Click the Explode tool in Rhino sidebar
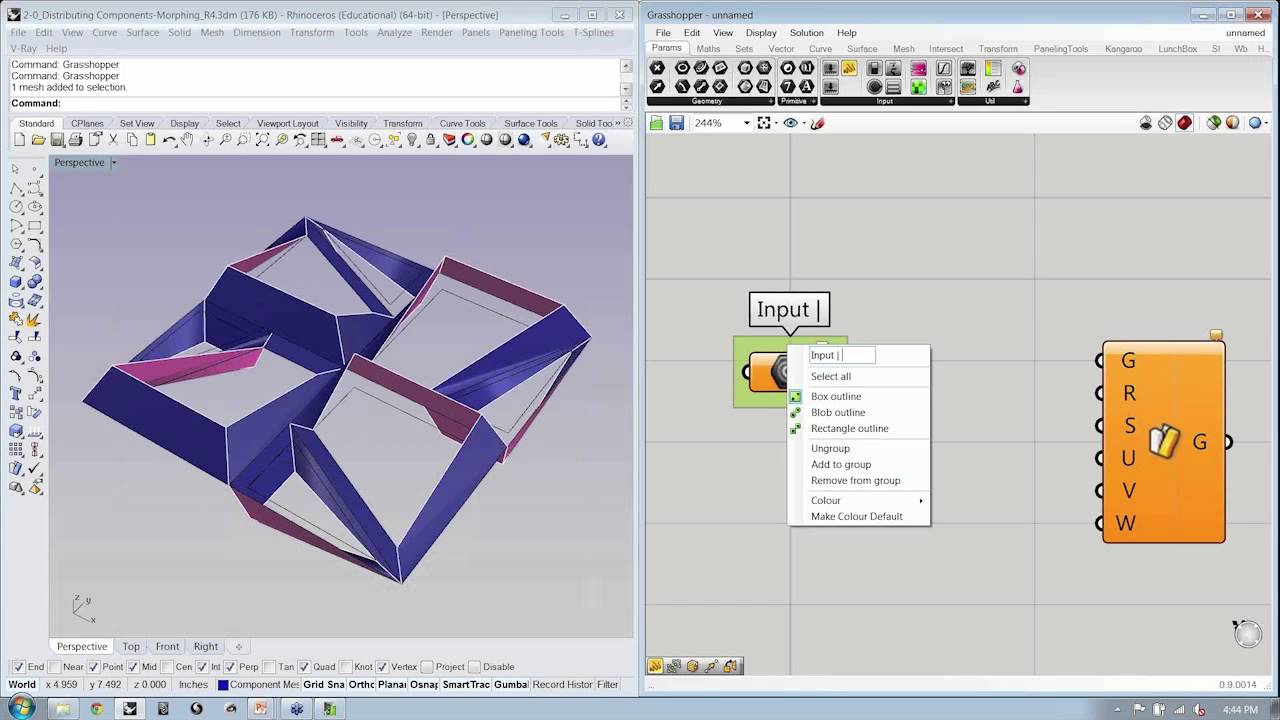This screenshot has width=1280, height=720. click(34, 319)
